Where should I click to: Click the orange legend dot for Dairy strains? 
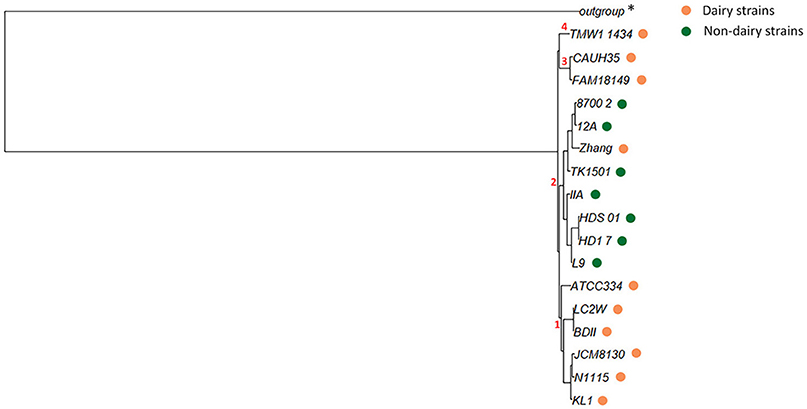[686, 11]
